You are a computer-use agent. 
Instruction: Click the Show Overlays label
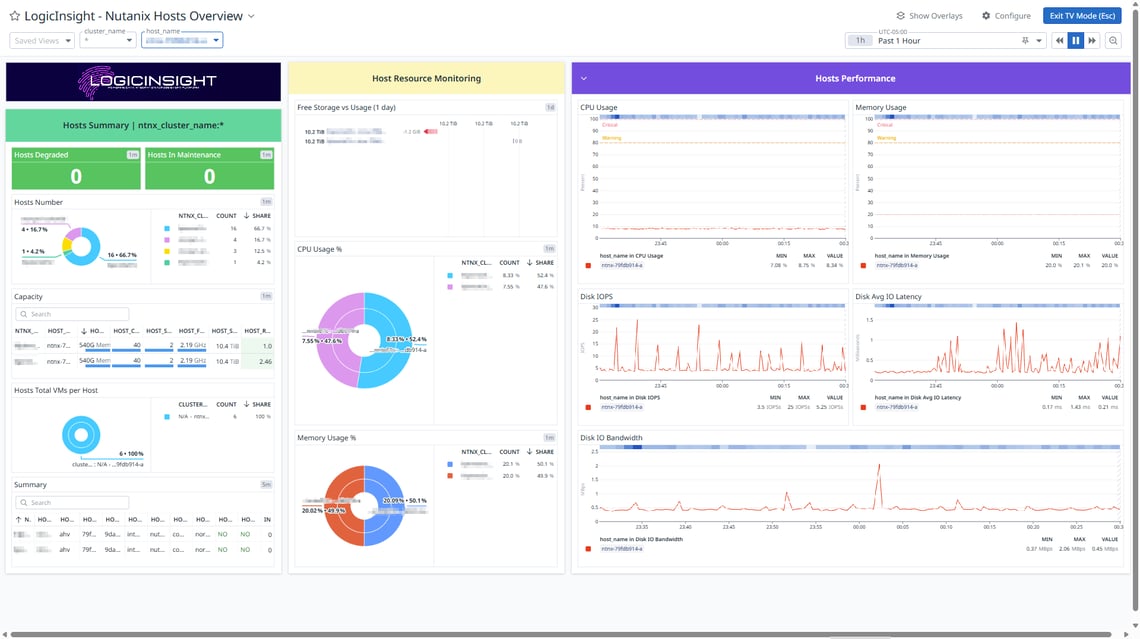(x=935, y=15)
